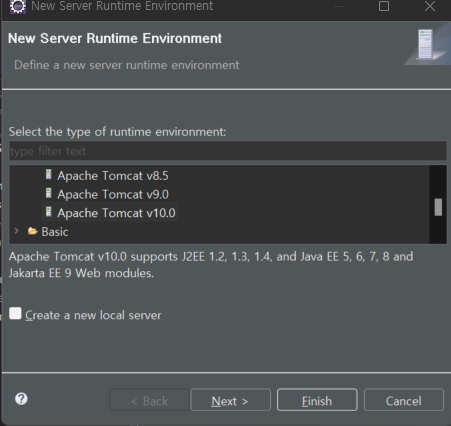Screen dimensions: 451x426
Task: Select the Basic tree label
Action: pyautogui.click(x=55, y=232)
